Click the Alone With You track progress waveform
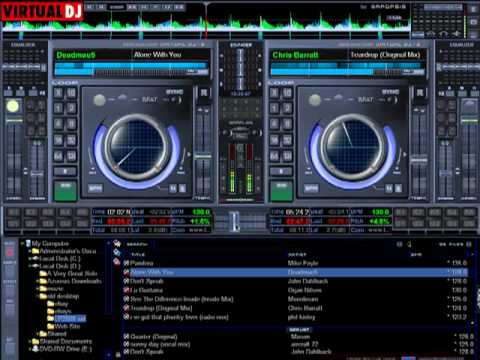This screenshot has height=360, width=480. coord(132,69)
